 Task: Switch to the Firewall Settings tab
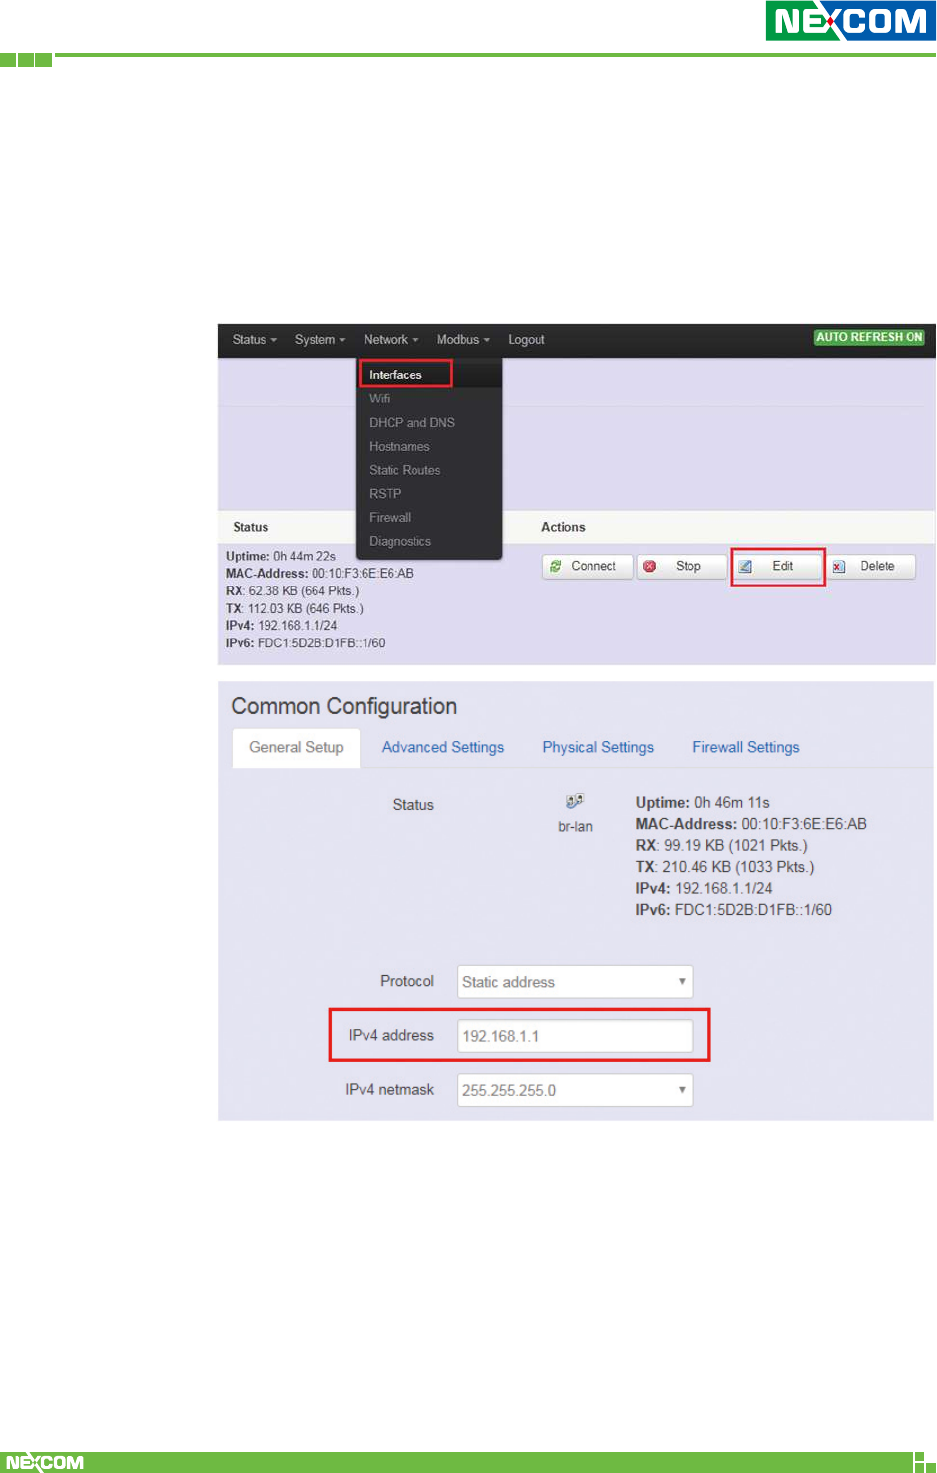point(746,748)
